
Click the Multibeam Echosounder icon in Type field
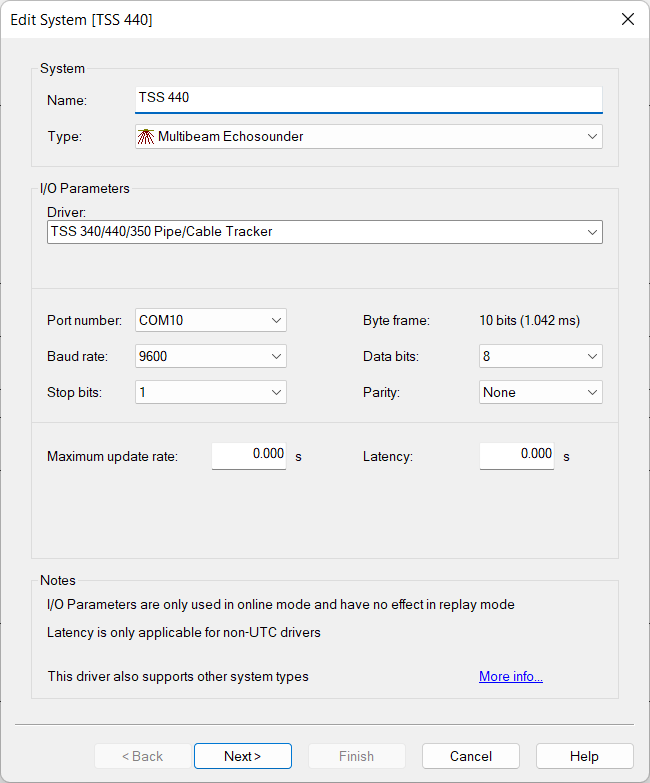click(146, 136)
